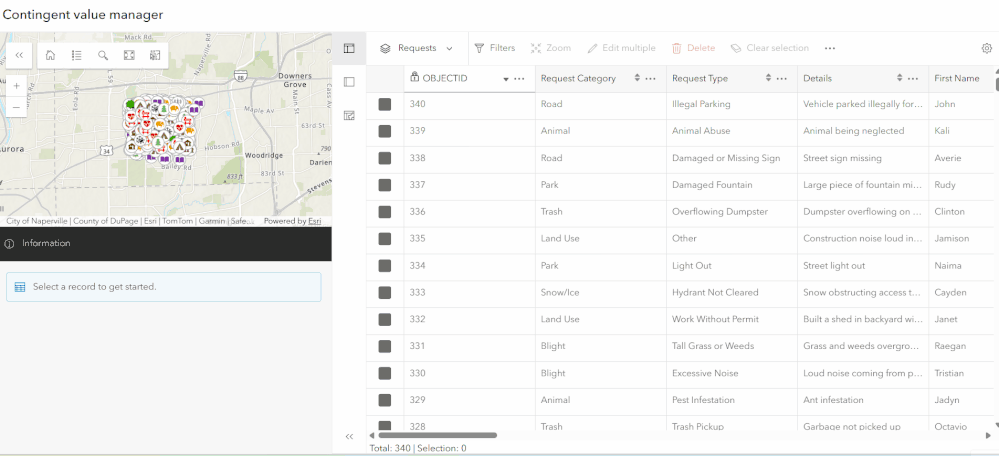Viewport: 999px width, 456px height.
Task: Select the checkbox for row 331
Action: pyautogui.click(x=385, y=346)
